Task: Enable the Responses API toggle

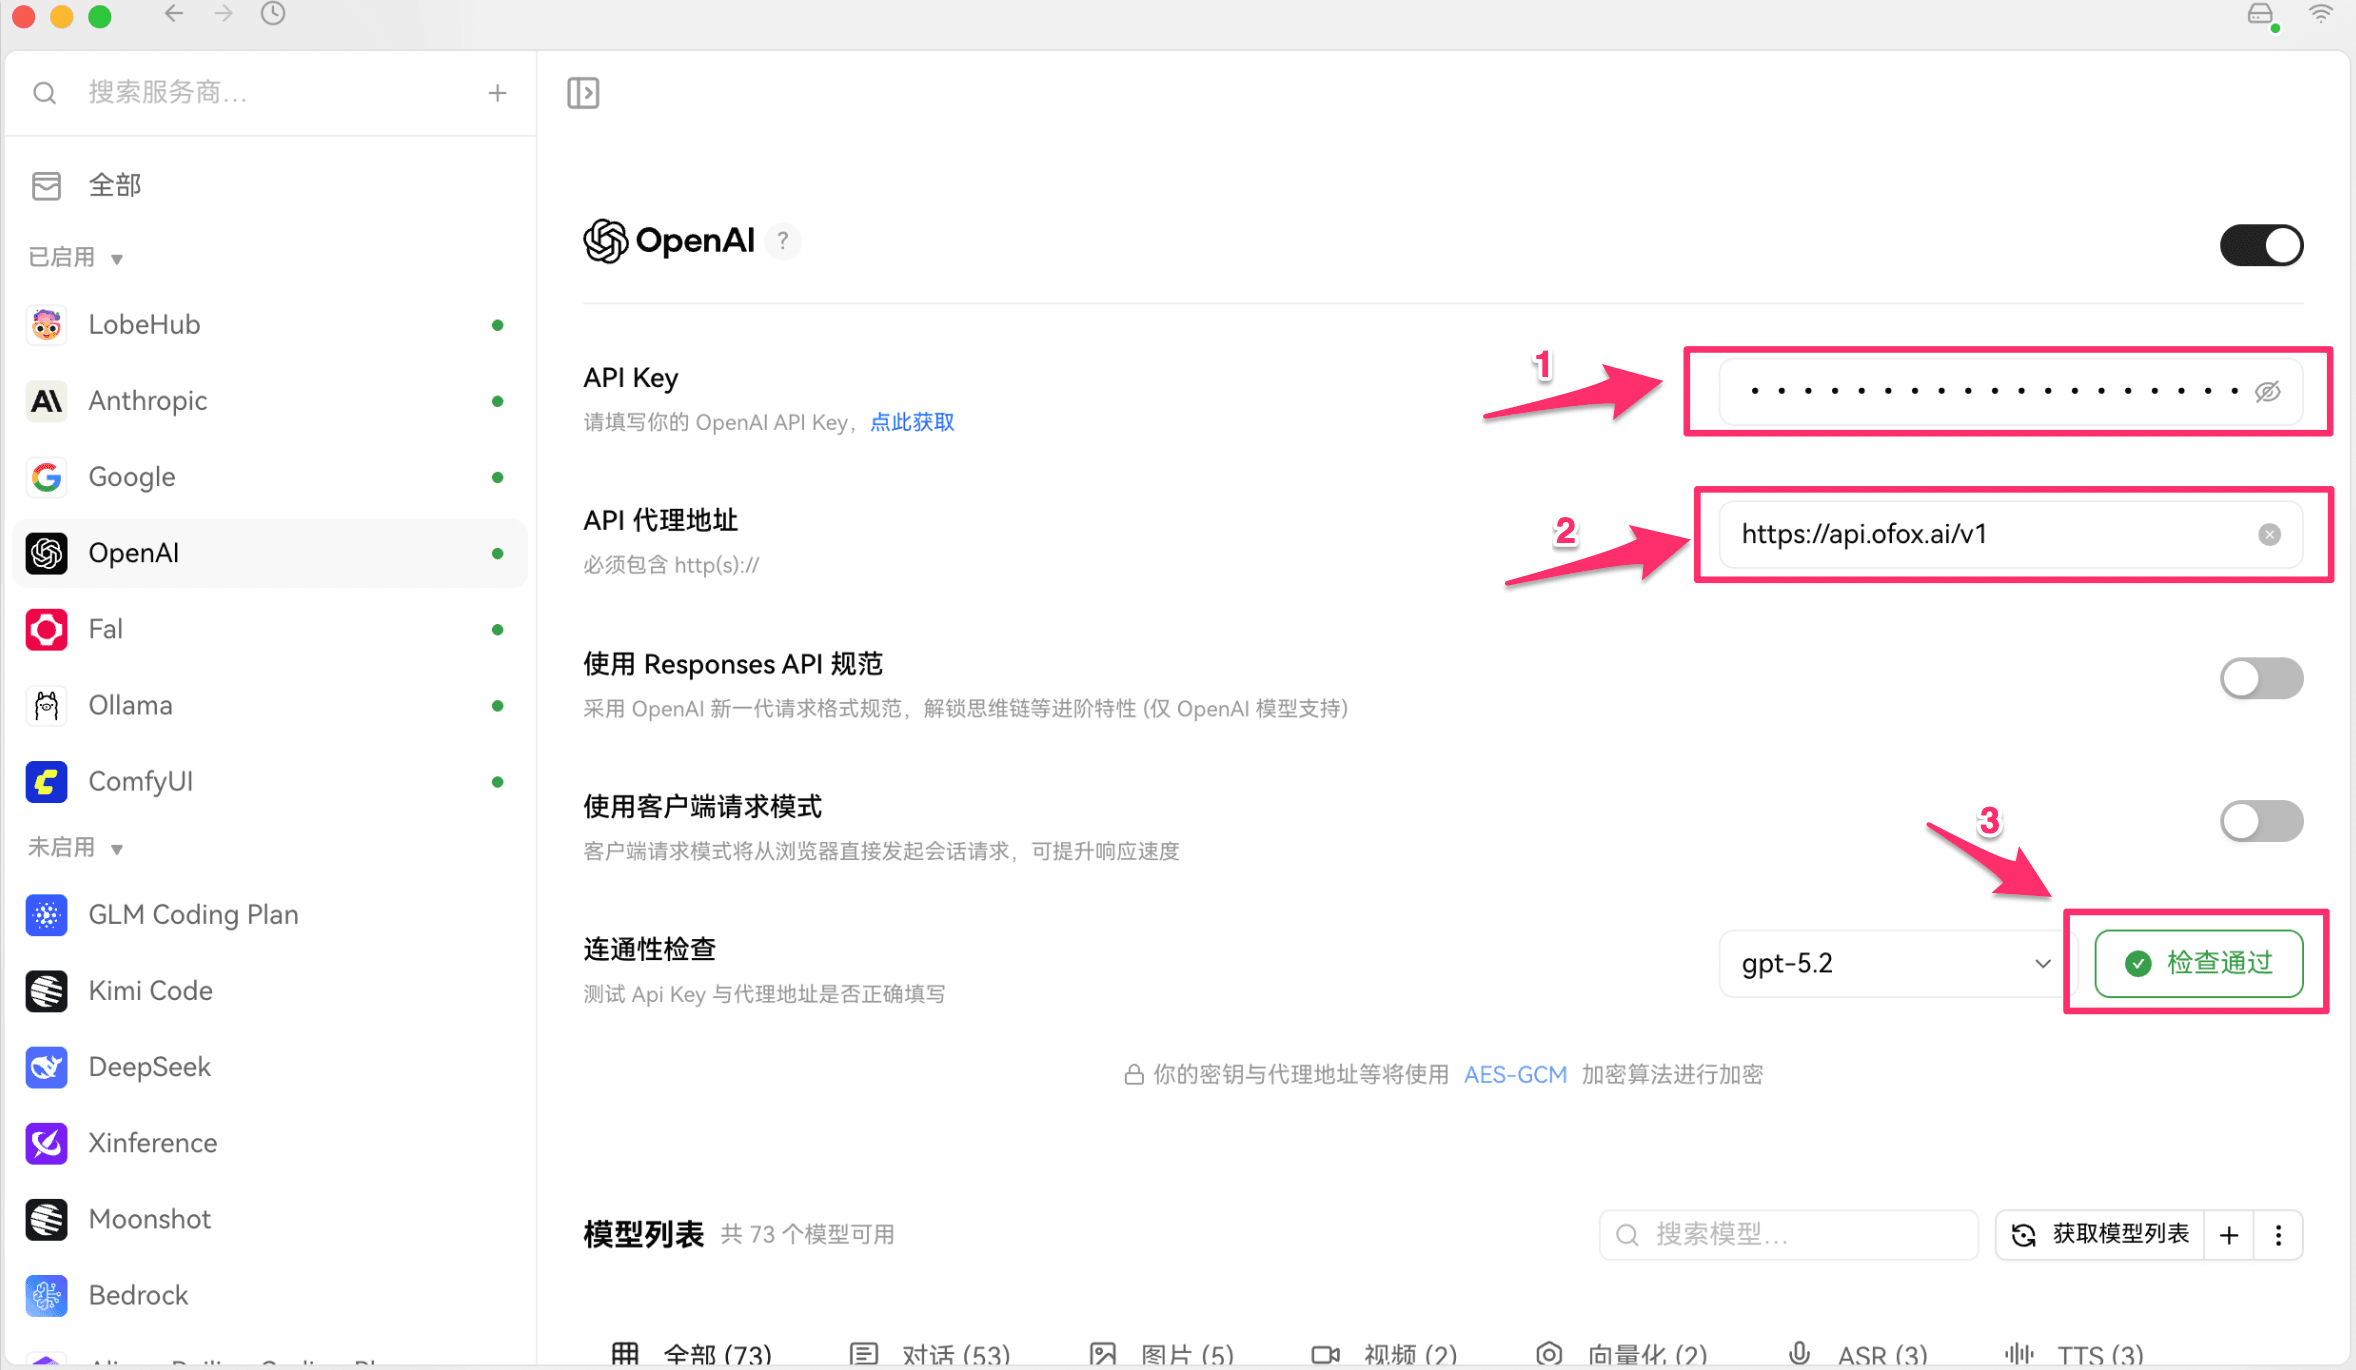Action: (x=2262, y=678)
